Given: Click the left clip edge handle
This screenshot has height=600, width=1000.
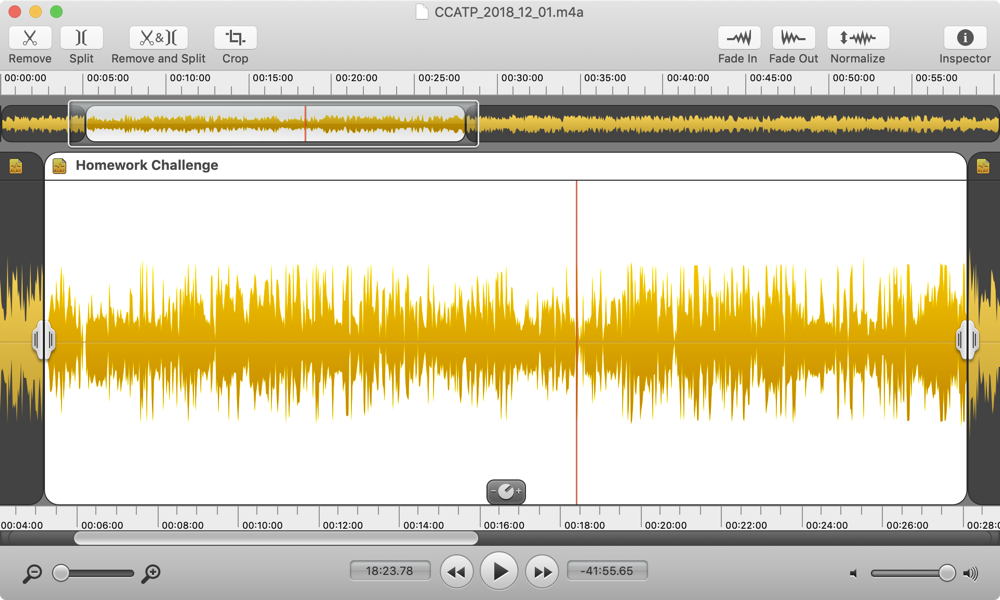Looking at the screenshot, I should (x=43, y=340).
